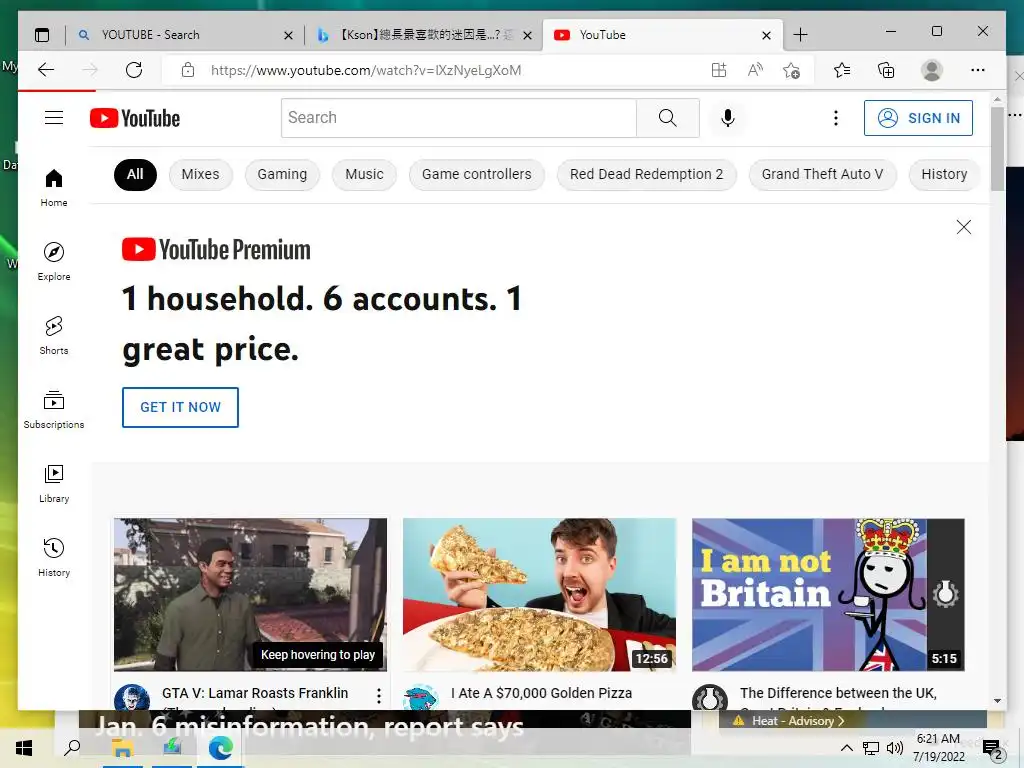Open File Explorer from taskbar
Screen dimensions: 1024x768
pos(122,748)
